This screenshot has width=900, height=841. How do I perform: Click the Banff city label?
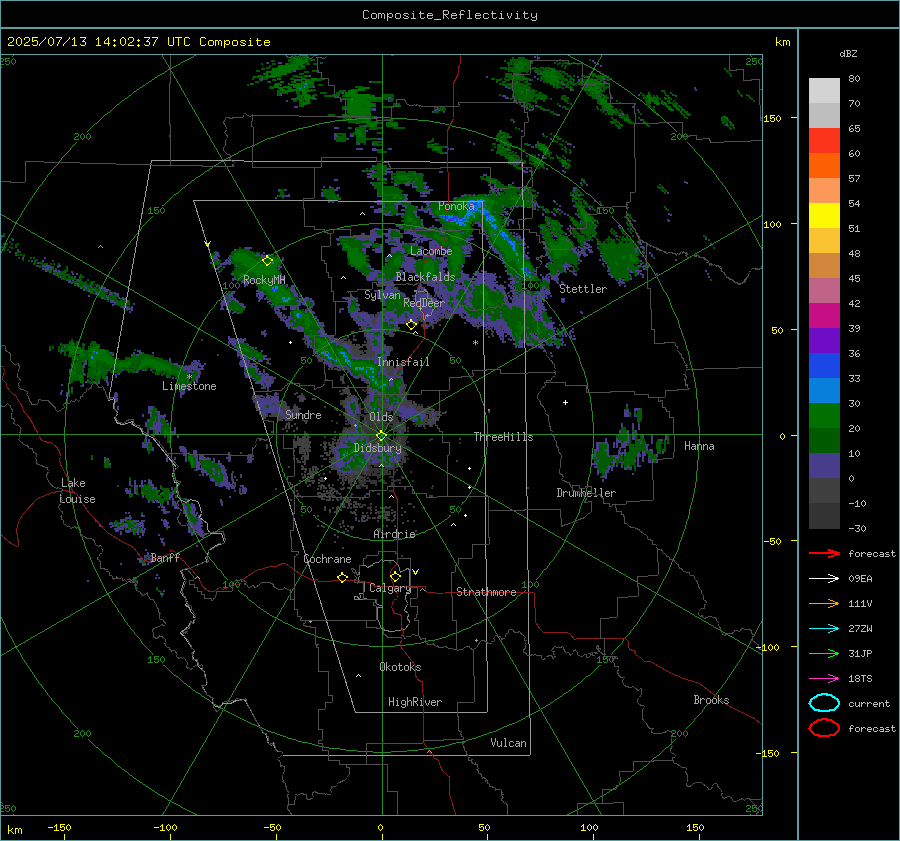pos(165,557)
